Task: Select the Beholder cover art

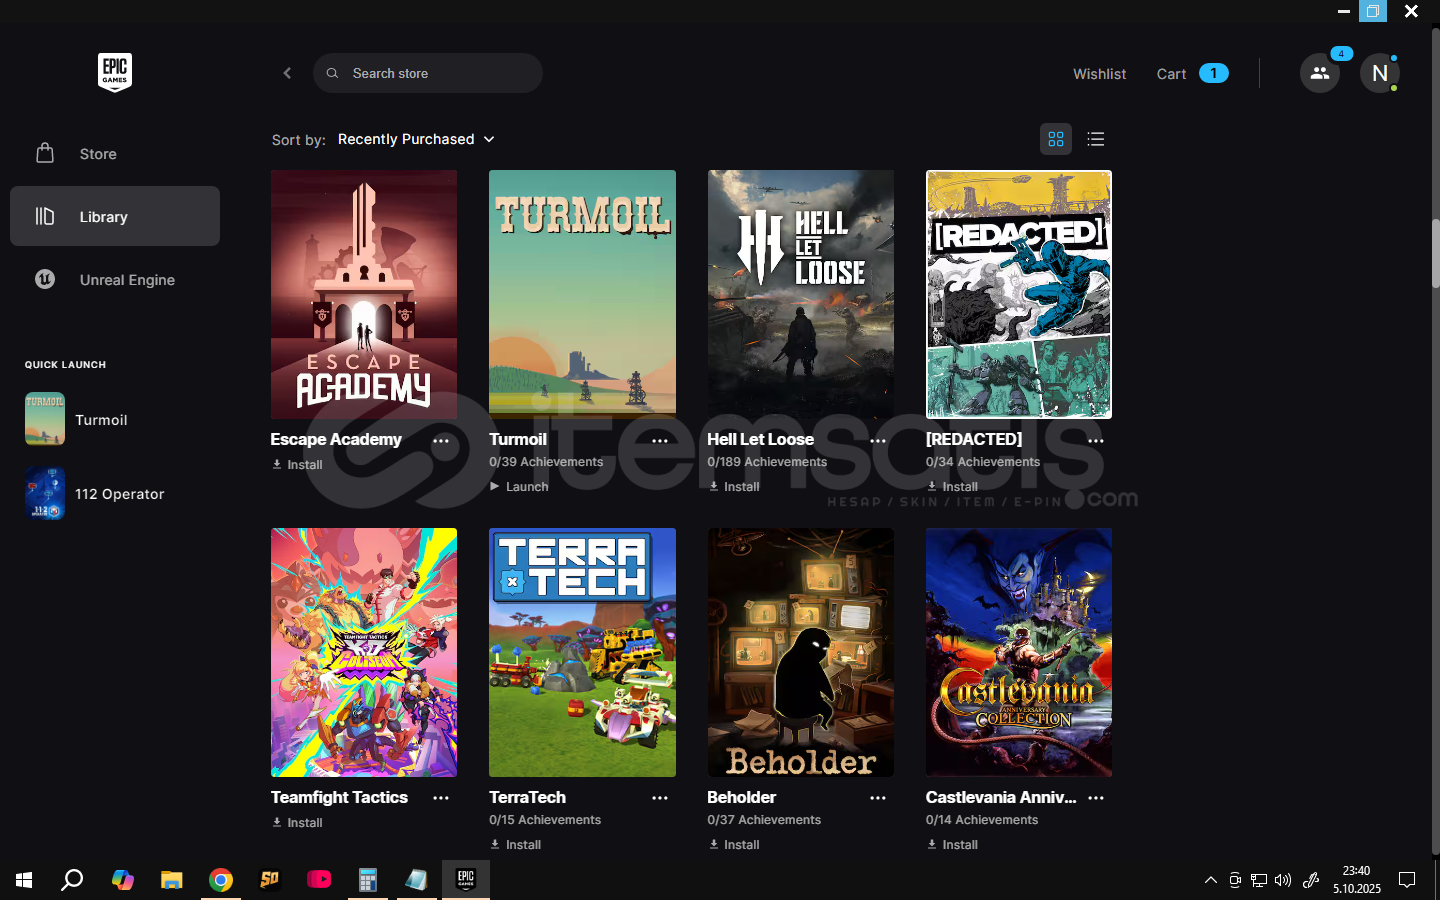Action: [x=801, y=652]
